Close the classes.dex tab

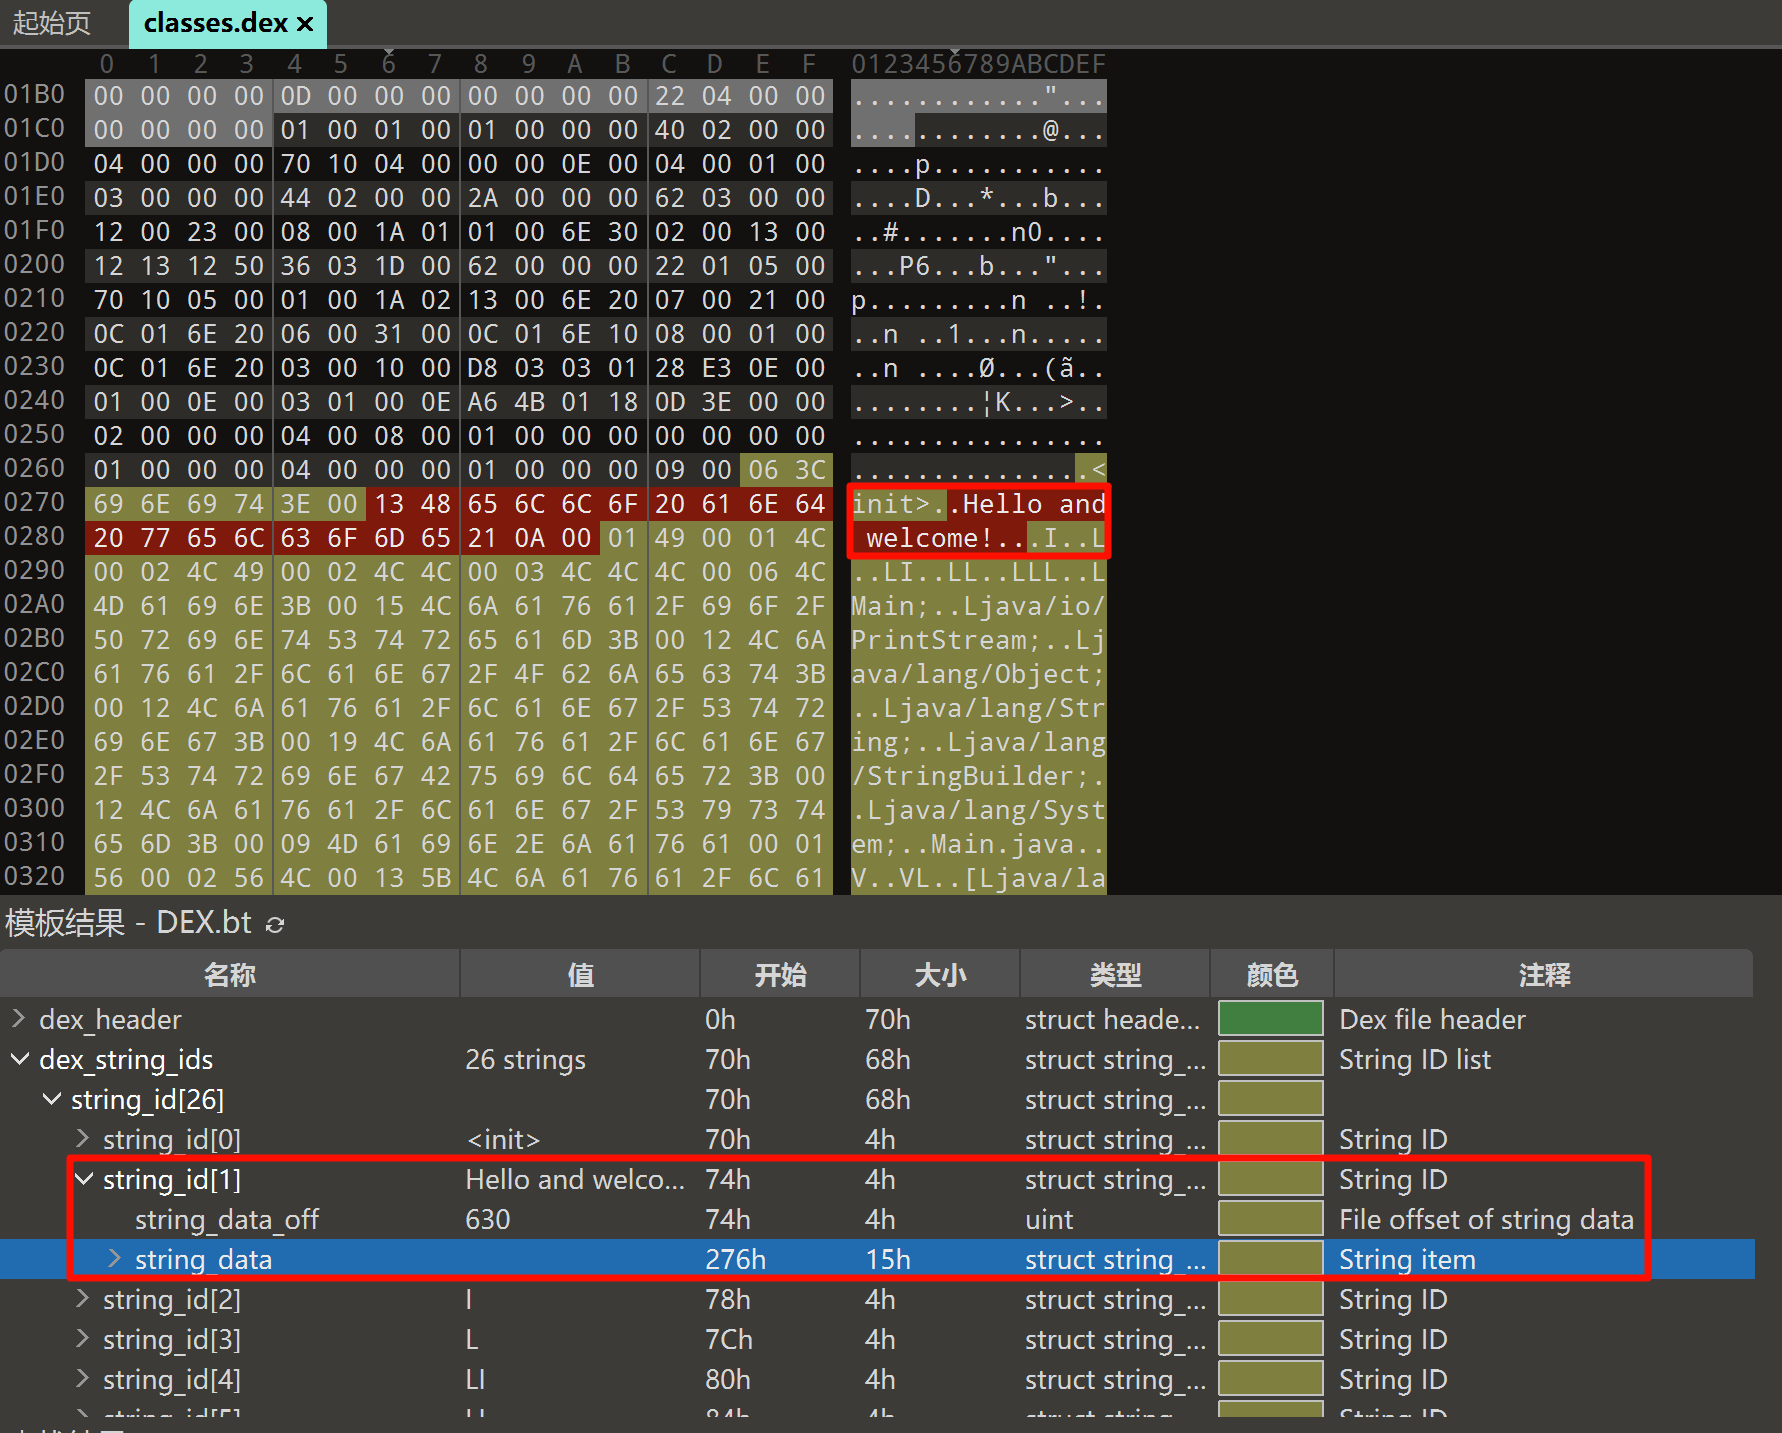tap(305, 23)
